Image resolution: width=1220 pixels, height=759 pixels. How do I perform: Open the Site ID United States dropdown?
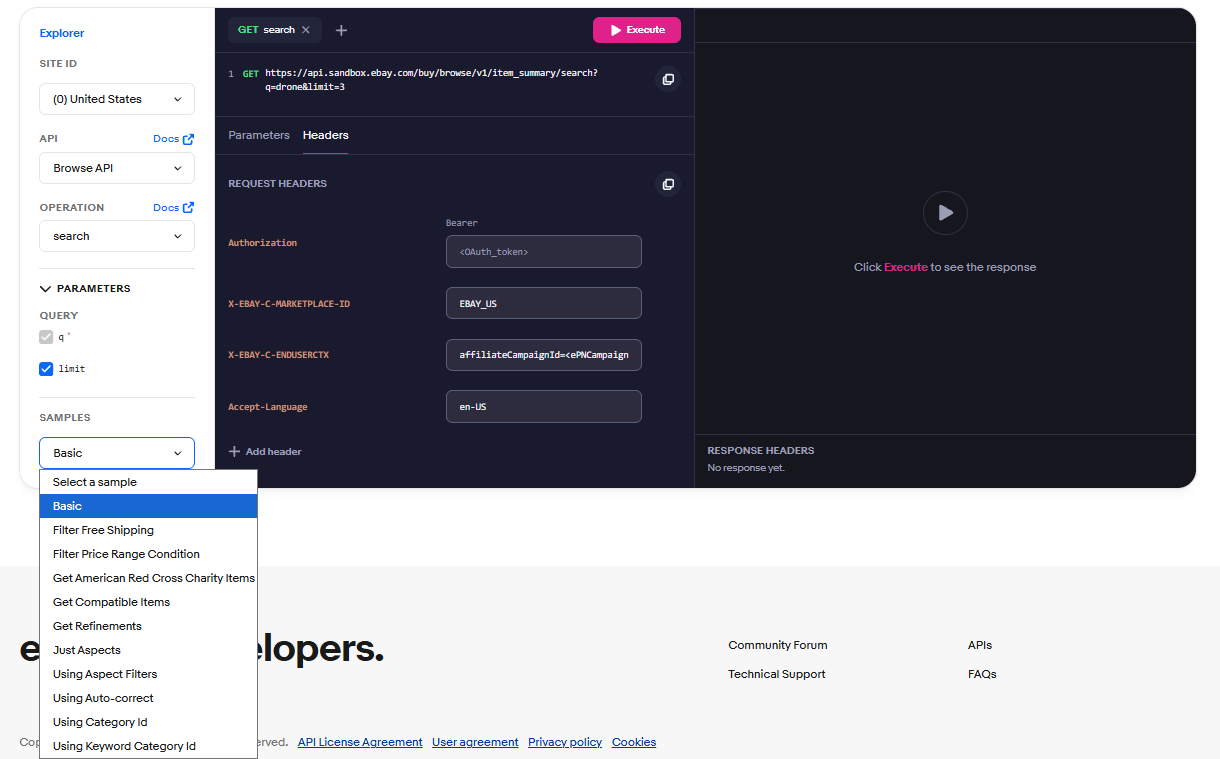pos(117,99)
